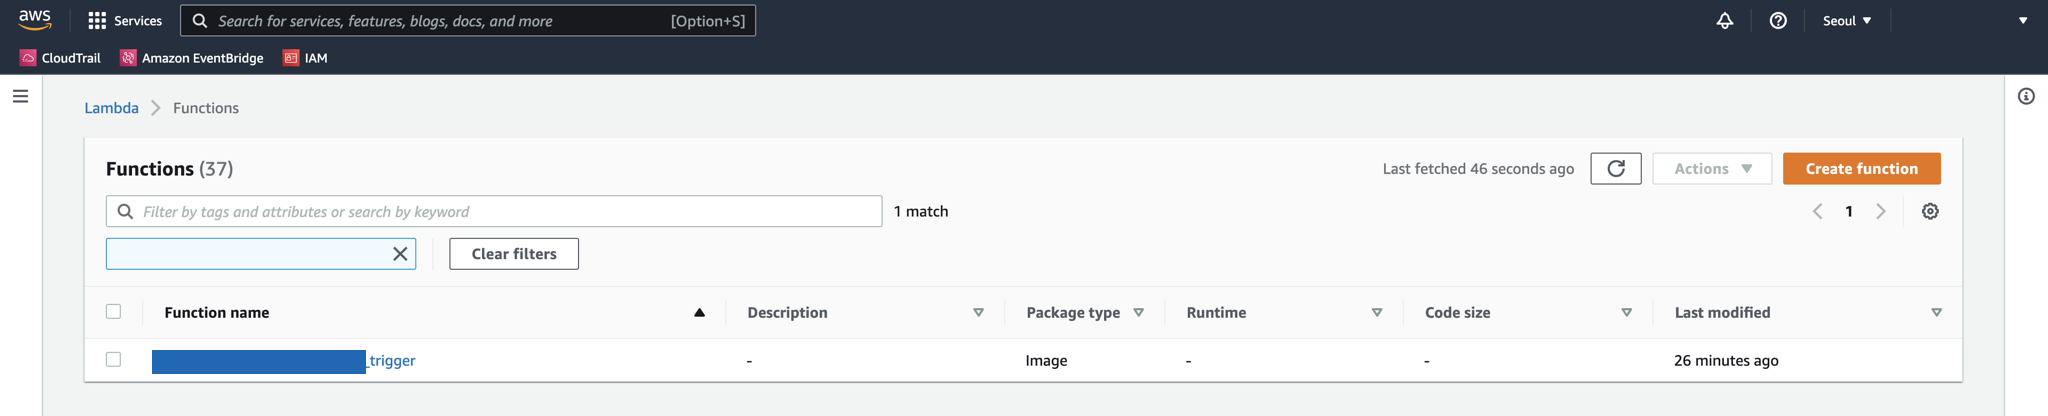
Task: Open the notifications bell icon
Action: 1724,20
